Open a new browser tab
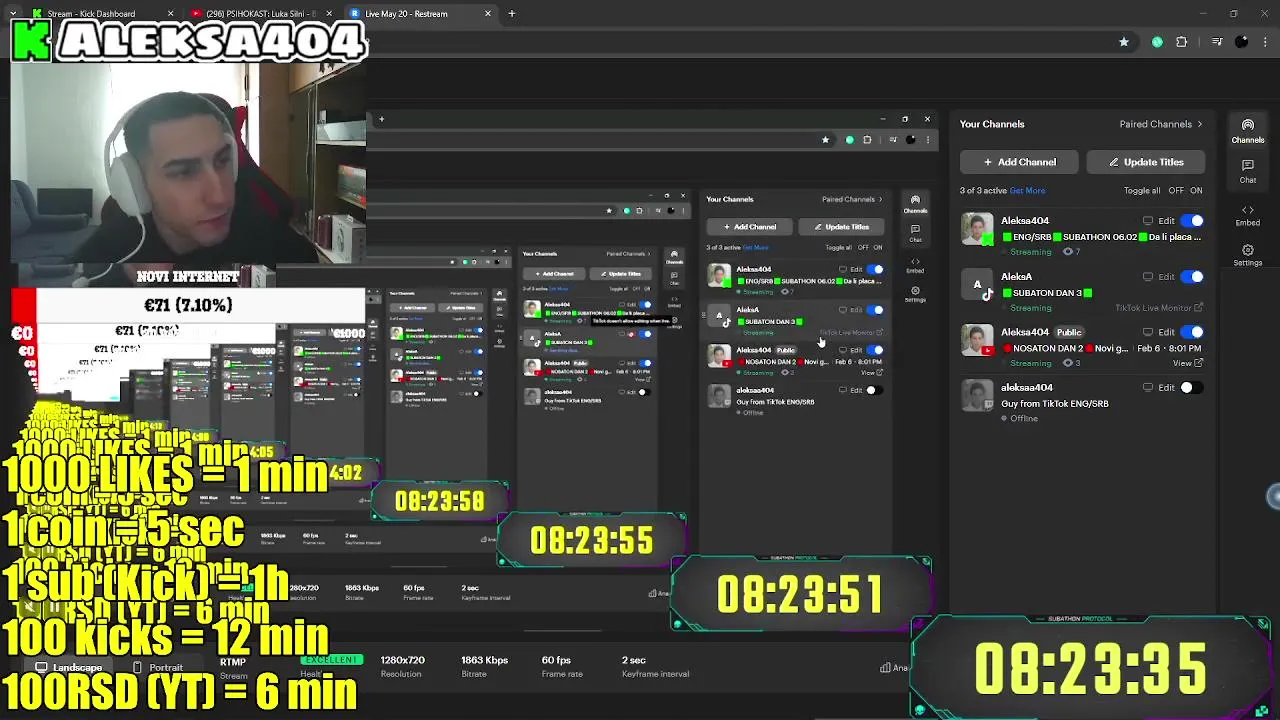 [x=512, y=14]
